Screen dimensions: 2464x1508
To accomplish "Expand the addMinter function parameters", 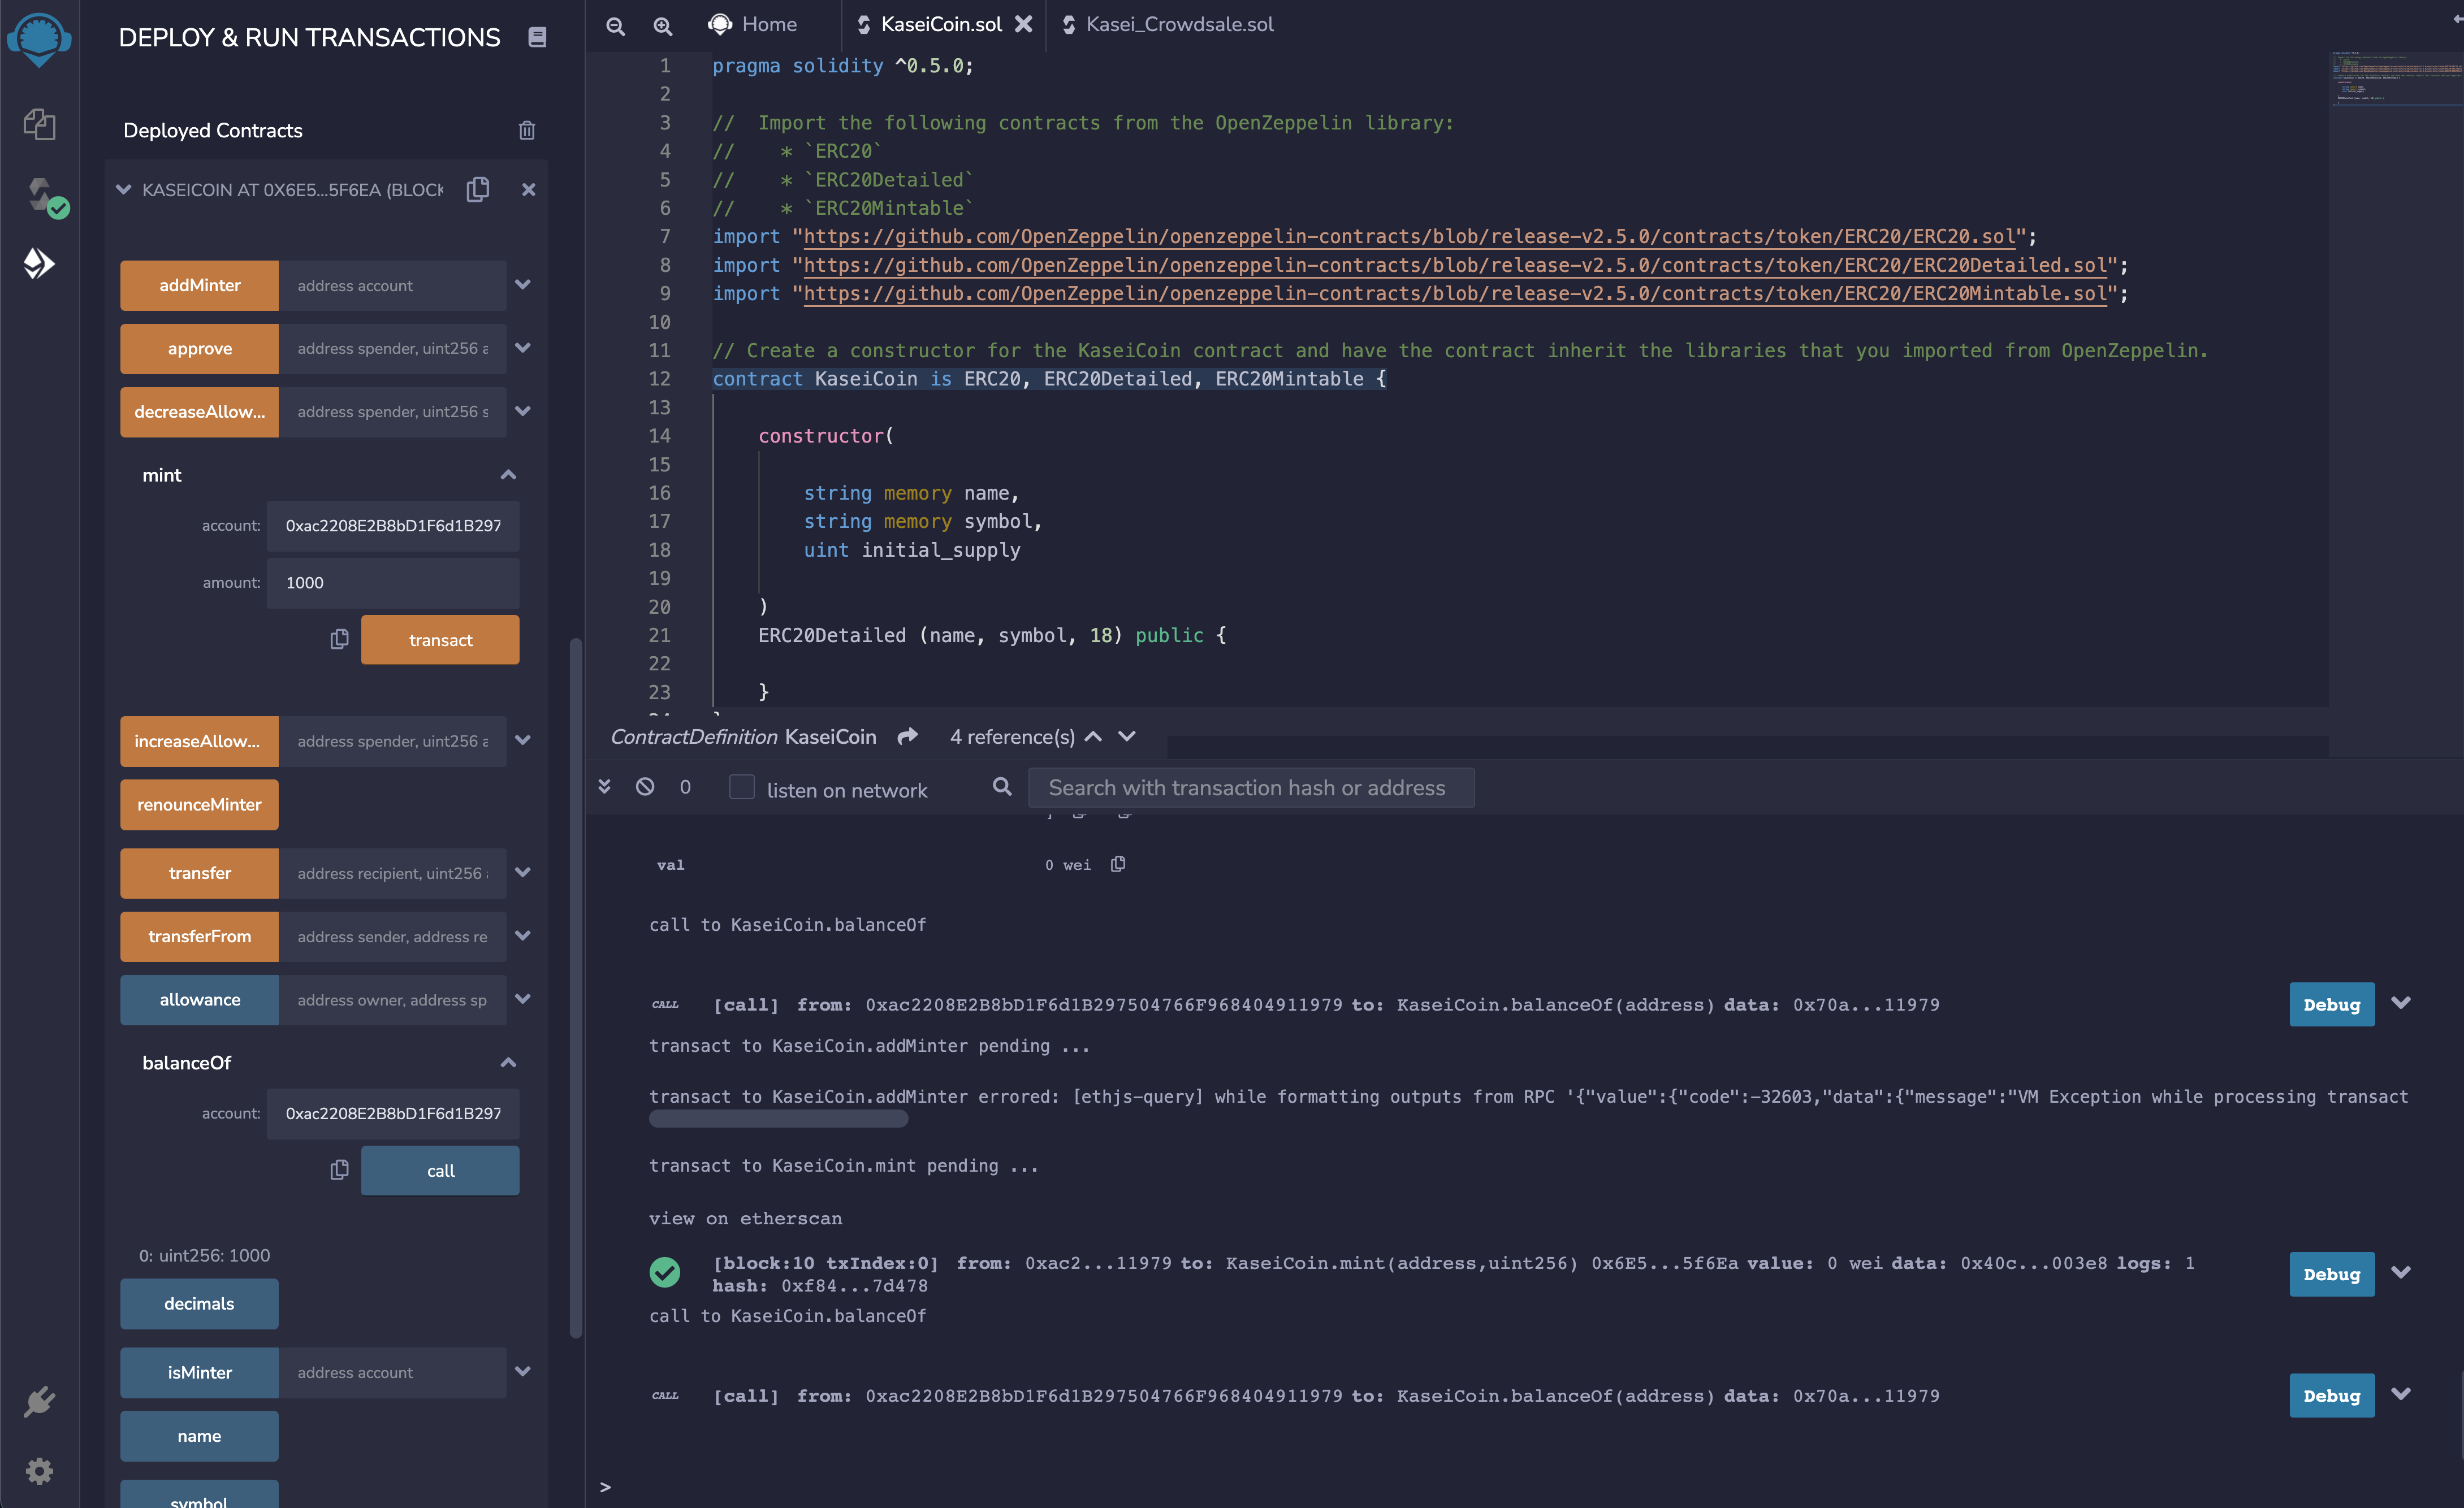I will [523, 285].
